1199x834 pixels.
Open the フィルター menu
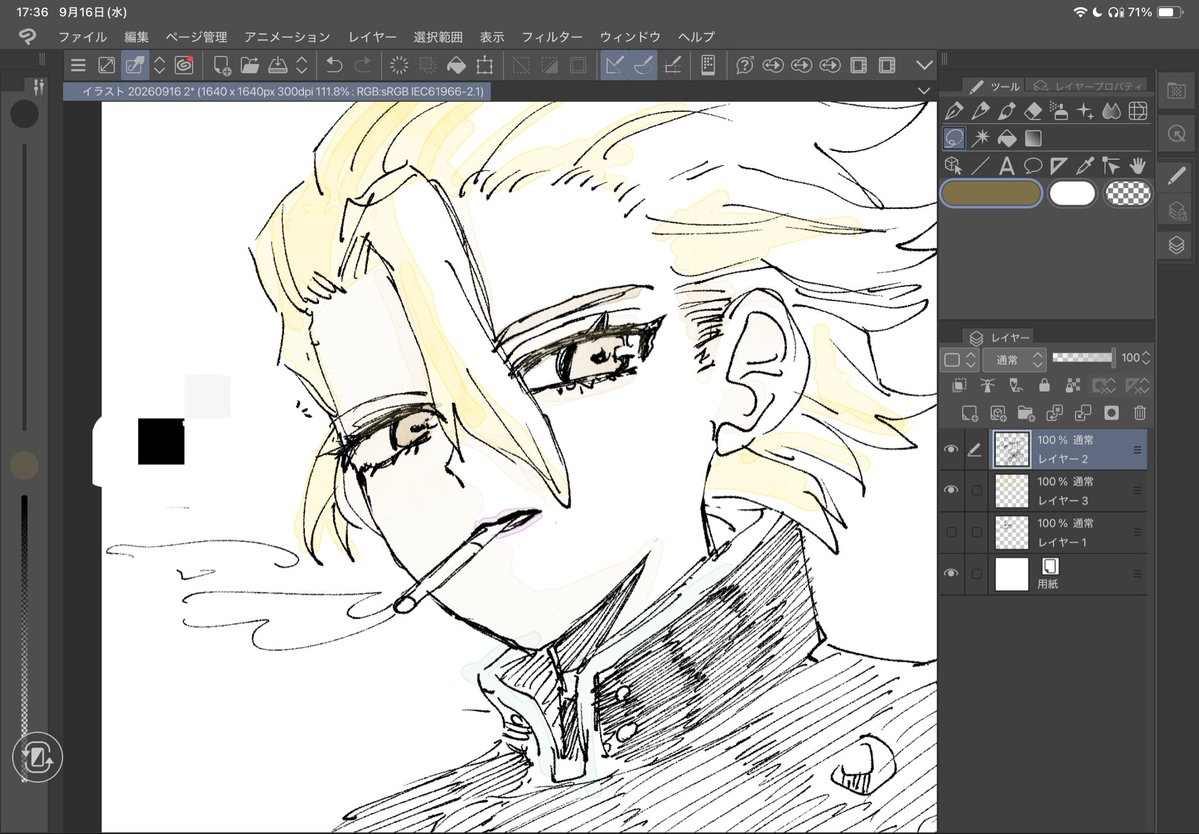pos(551,37)
